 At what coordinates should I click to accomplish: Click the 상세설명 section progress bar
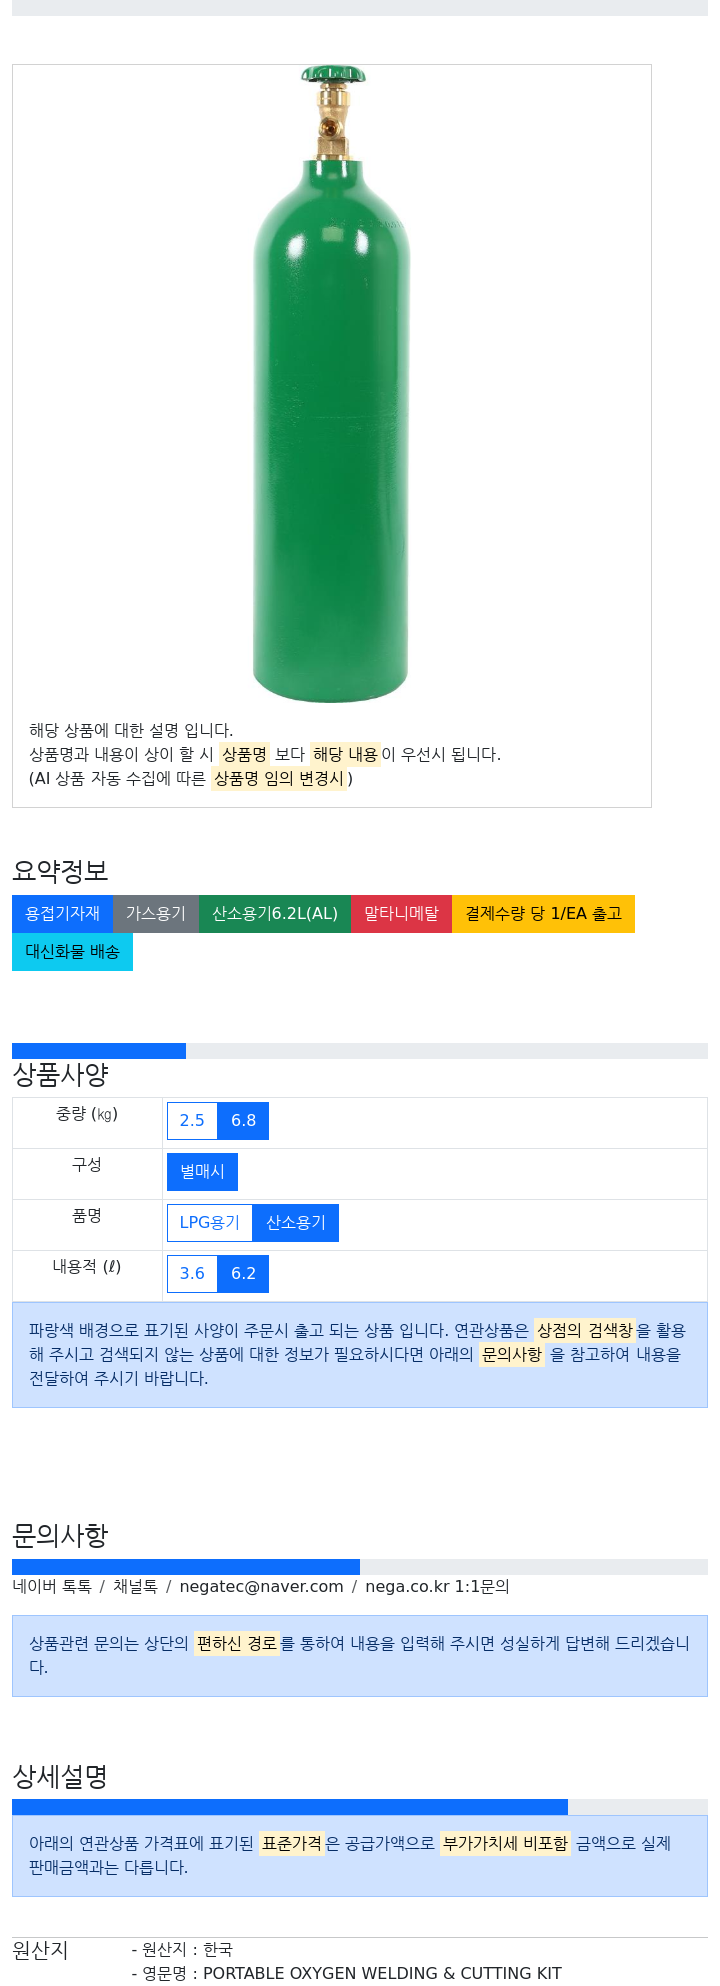290,1808
